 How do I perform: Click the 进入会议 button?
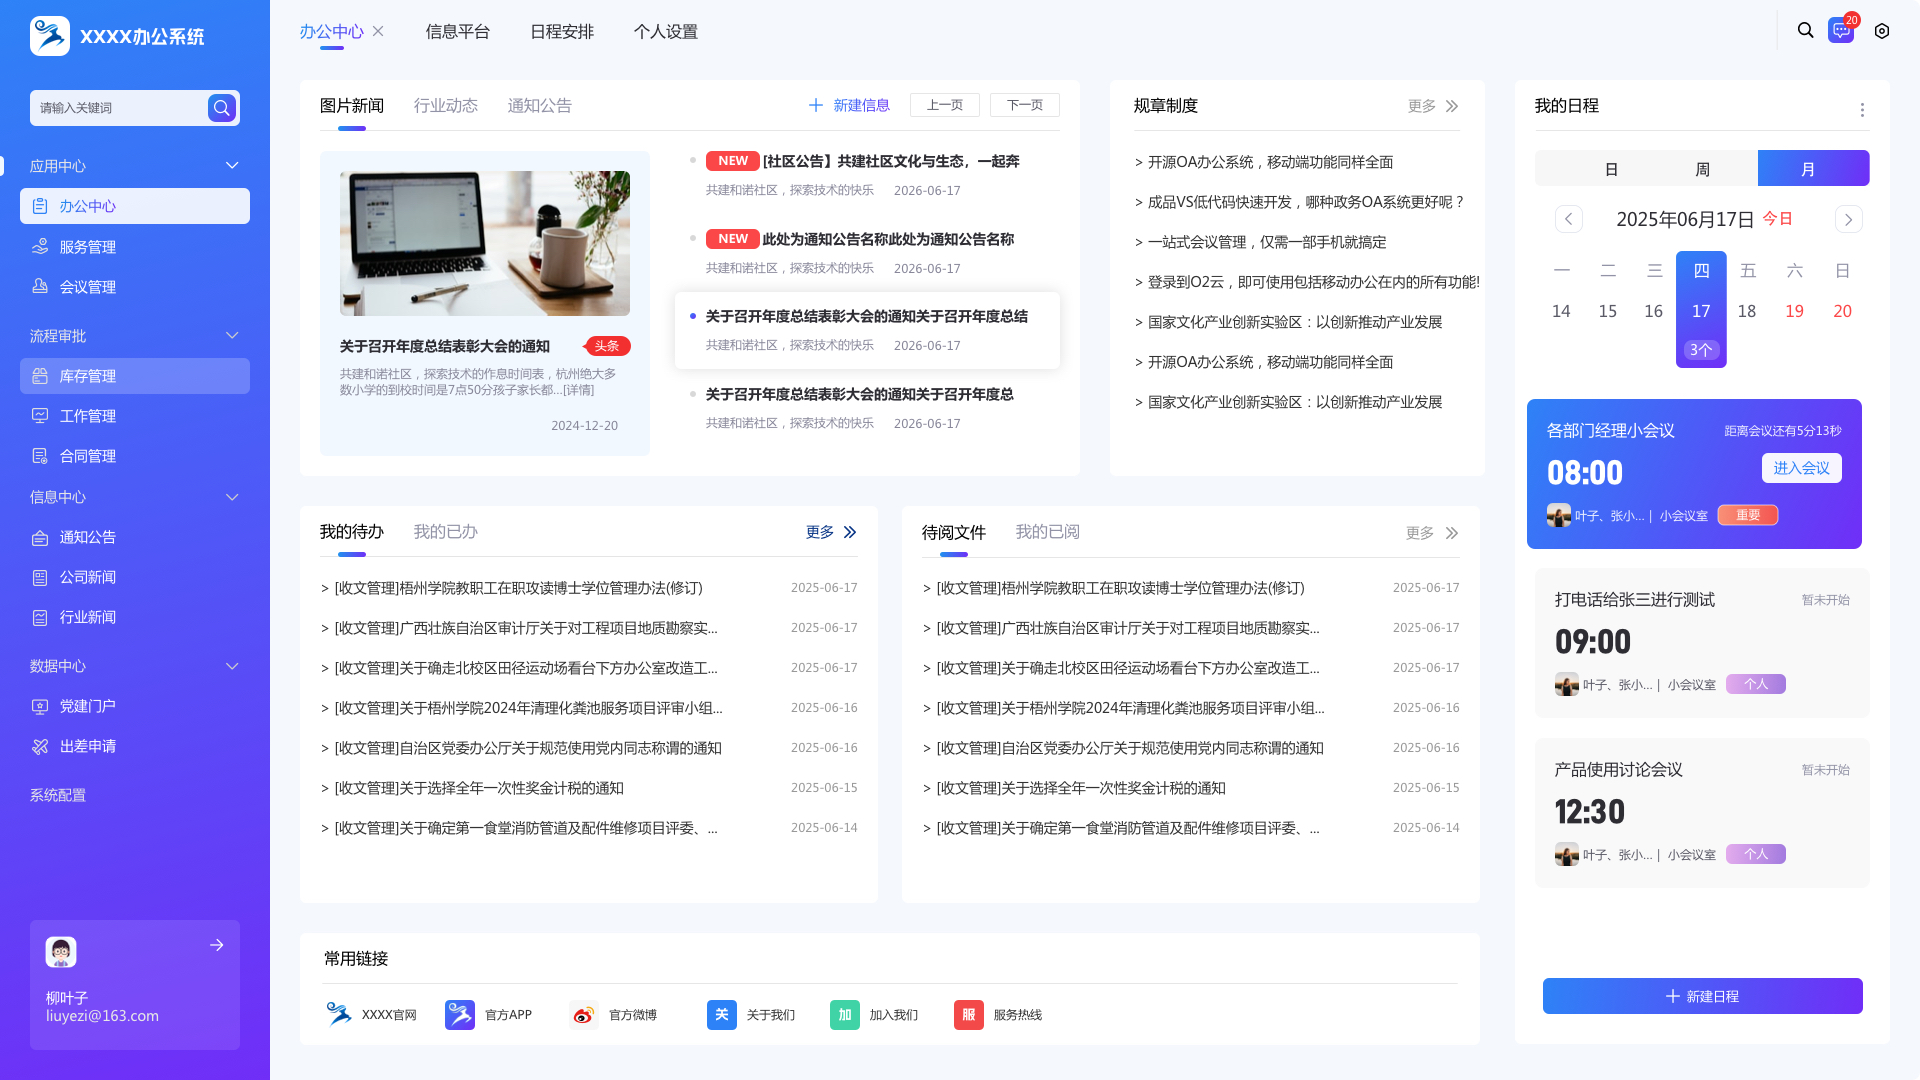1801,468
